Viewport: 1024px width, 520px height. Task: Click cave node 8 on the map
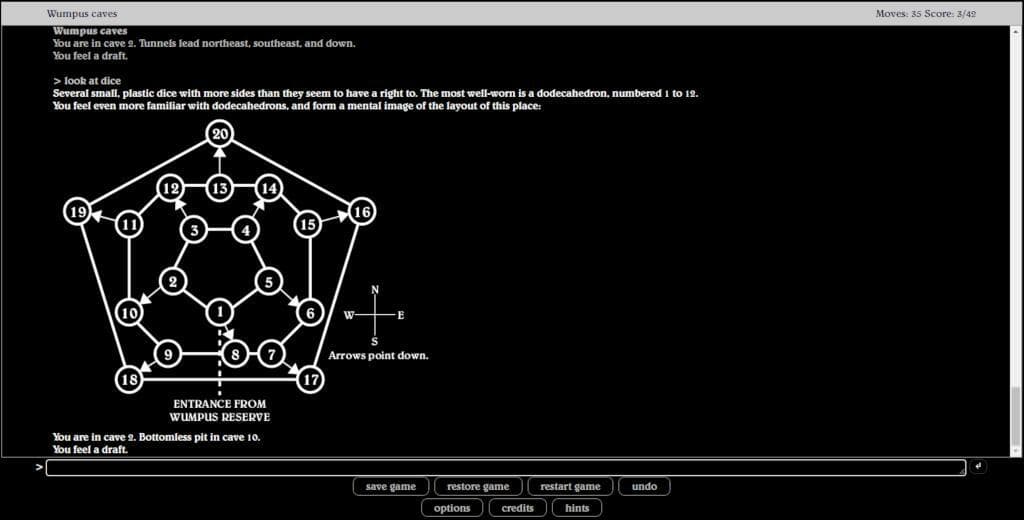pos(235,355)
